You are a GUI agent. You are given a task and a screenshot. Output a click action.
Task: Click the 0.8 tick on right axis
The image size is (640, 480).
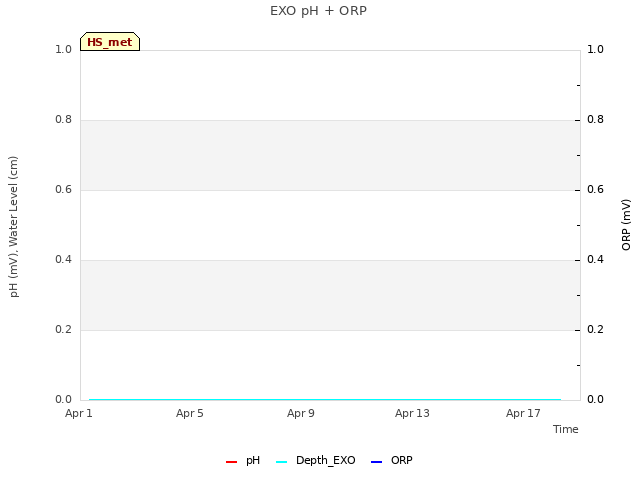click(596, 119)
